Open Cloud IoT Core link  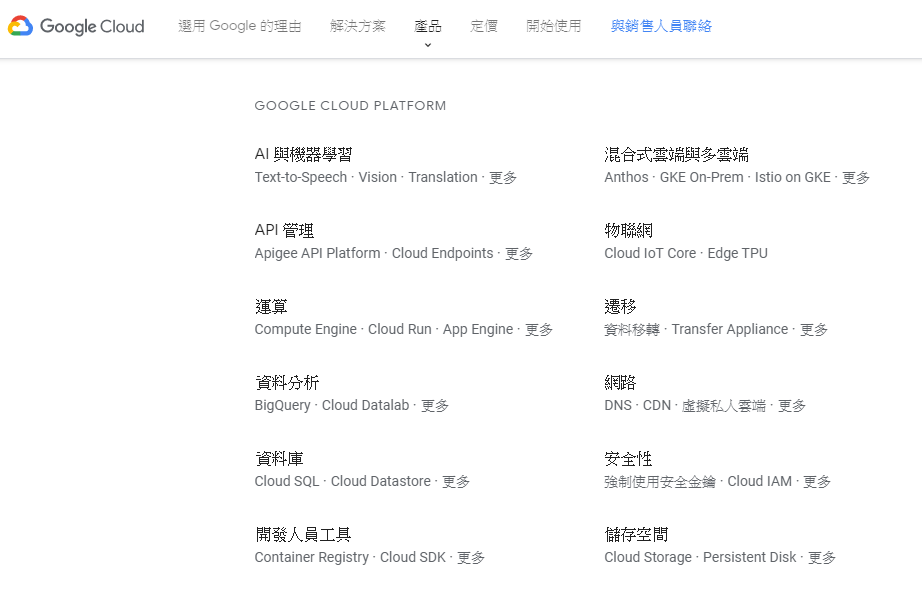click(x=650, y=253)
